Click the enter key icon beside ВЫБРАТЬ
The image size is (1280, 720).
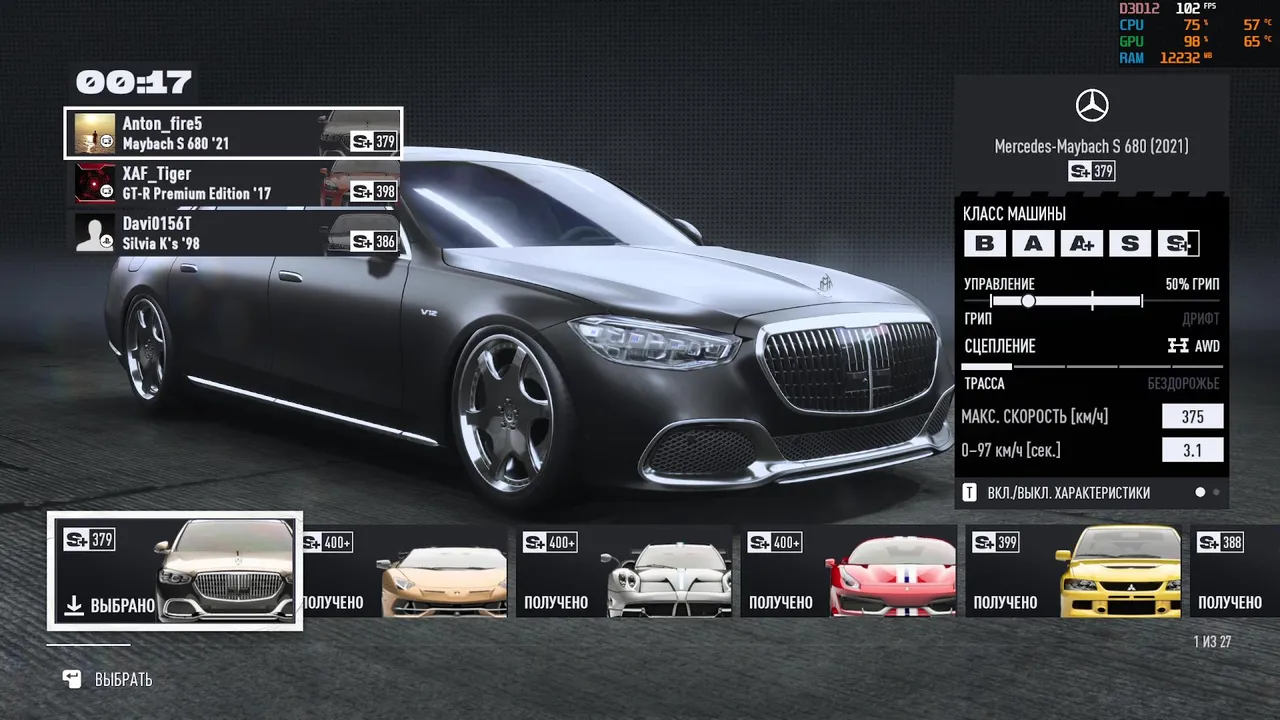(x=72, y=679)
